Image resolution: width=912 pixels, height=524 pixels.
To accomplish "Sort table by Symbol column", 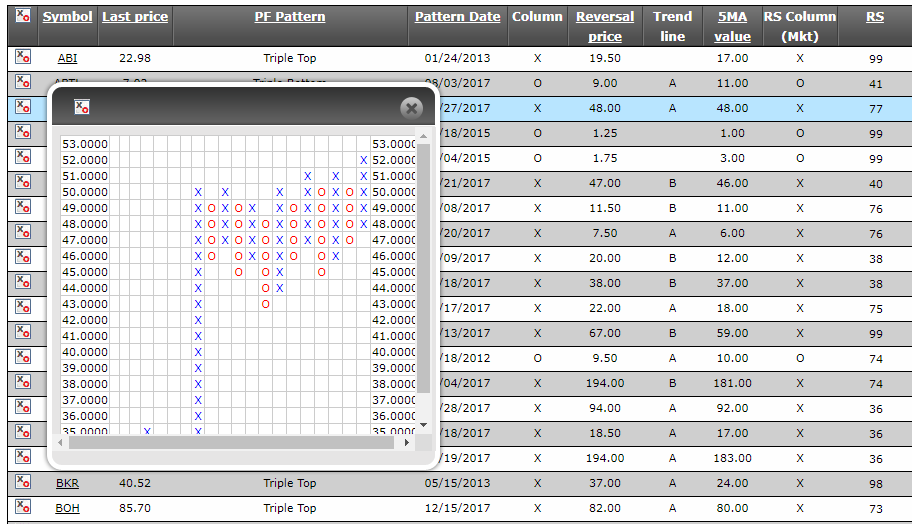I will (x=67, y=17).
